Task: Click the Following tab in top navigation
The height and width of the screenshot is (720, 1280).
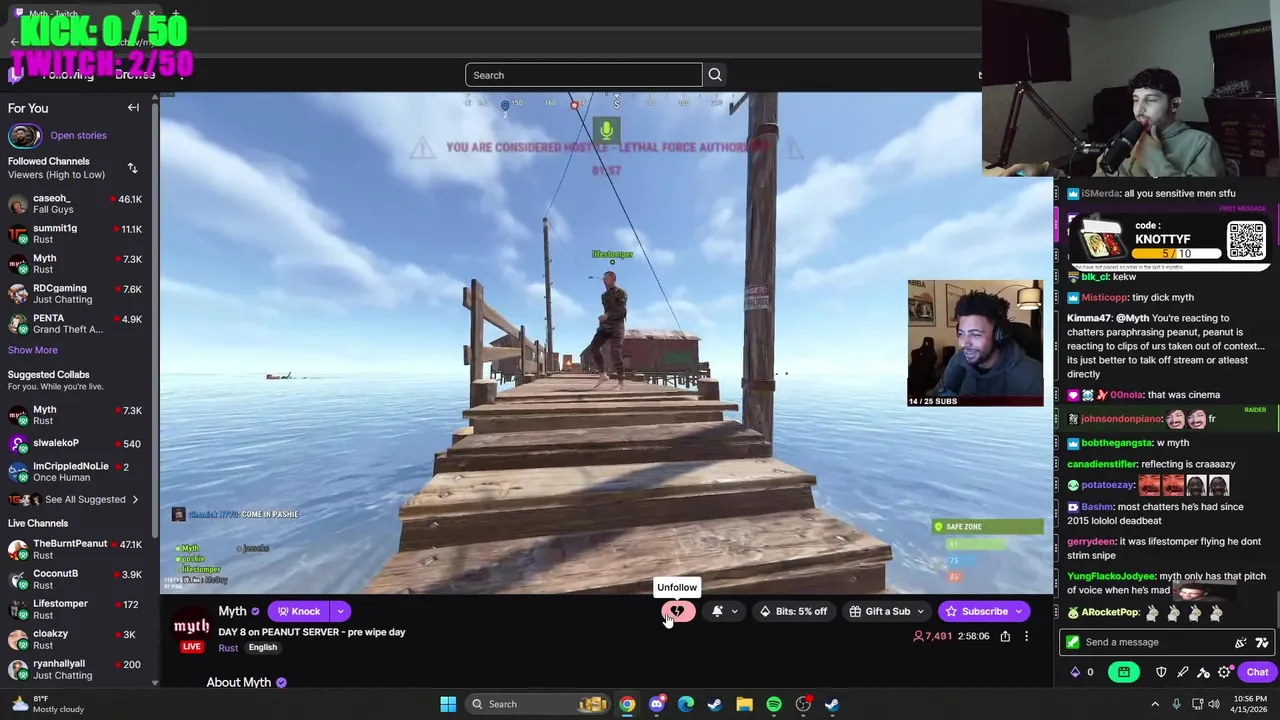Action: click(x=68, y=75)
